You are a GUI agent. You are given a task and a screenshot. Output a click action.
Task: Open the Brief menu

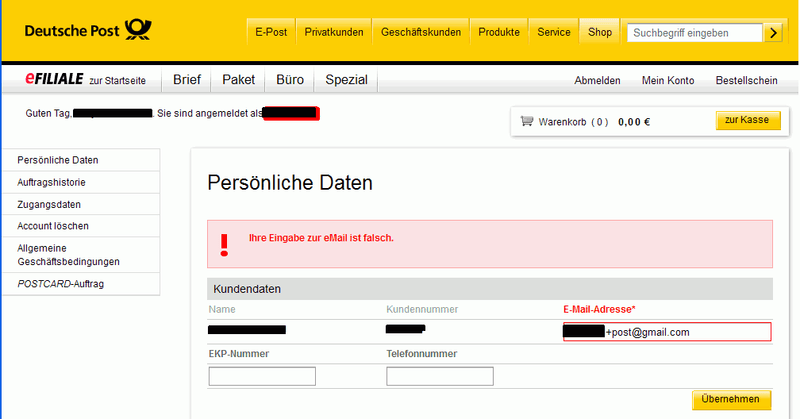coord(187,80)
